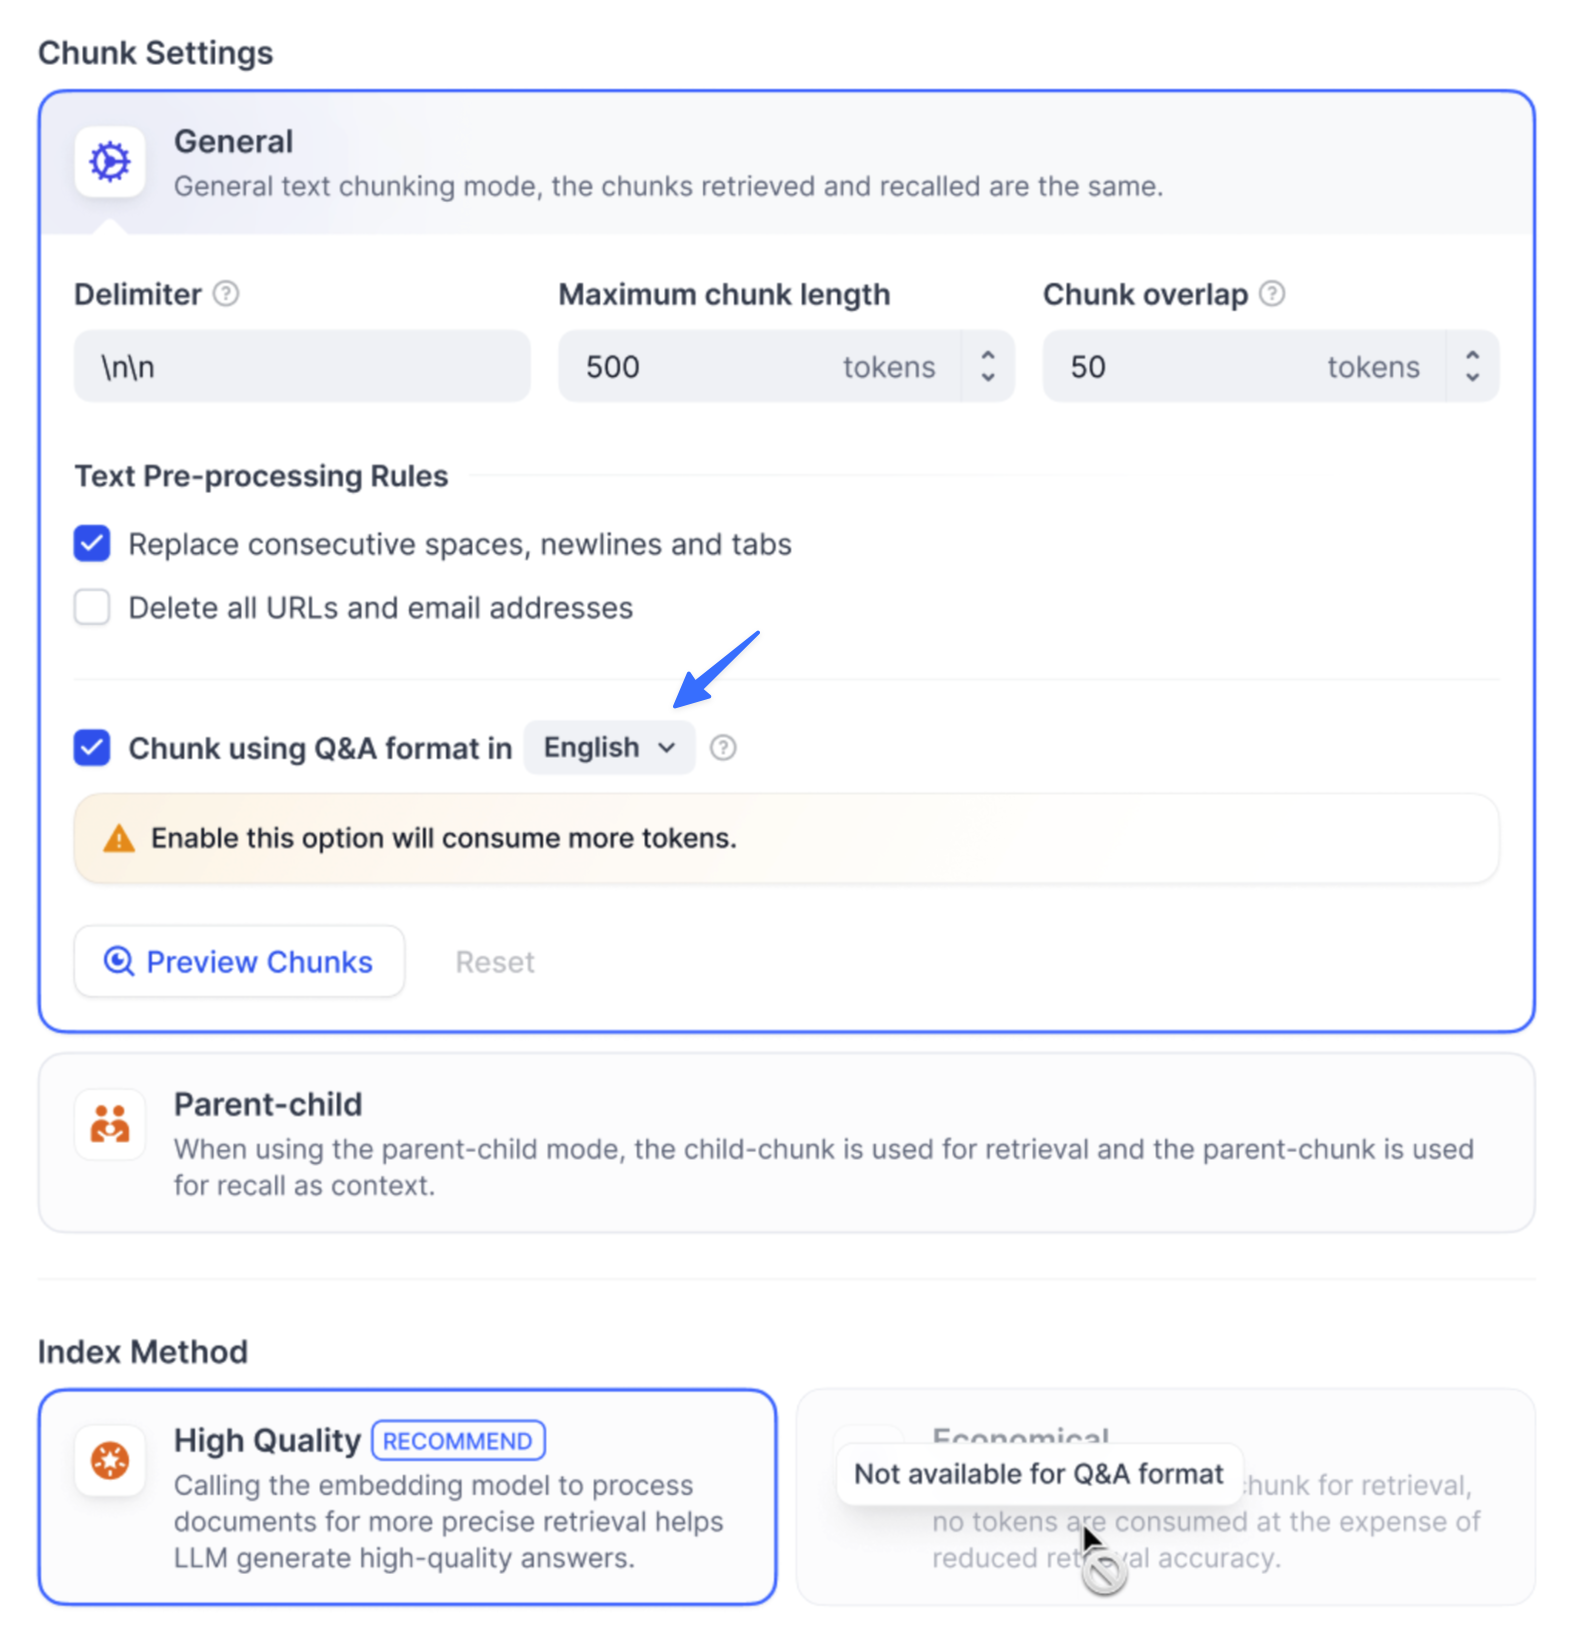Click the Q&A format help icon
Image resolution: width=1582 pixels, height=1650 pixels.
[723, 748]
